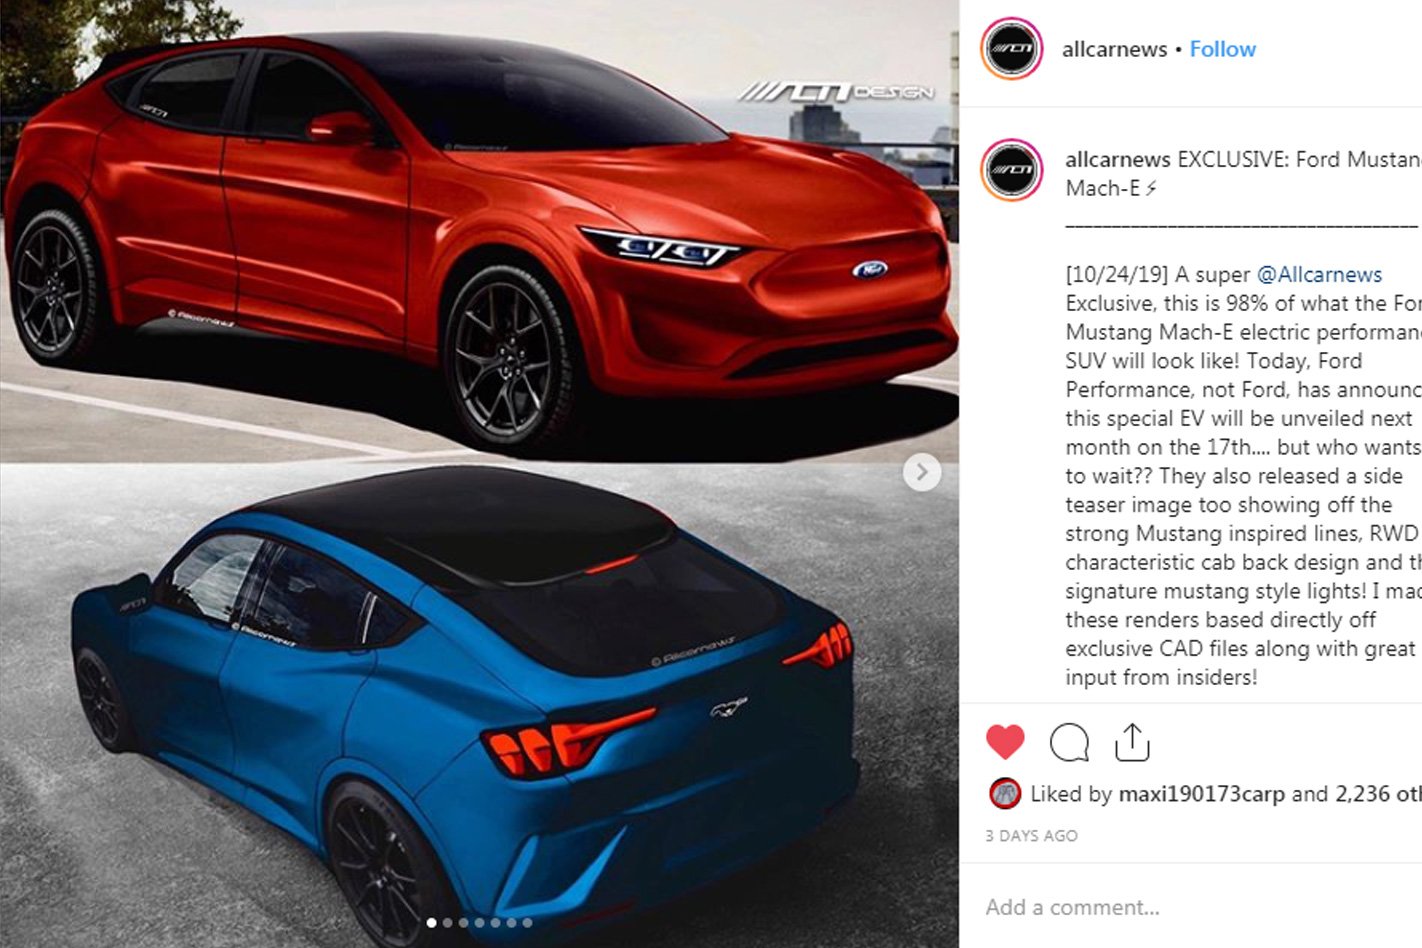Click the allcarnews avatar beside the caption
The width and height of the screenshot is (1422, 948).
[1011, 170]
